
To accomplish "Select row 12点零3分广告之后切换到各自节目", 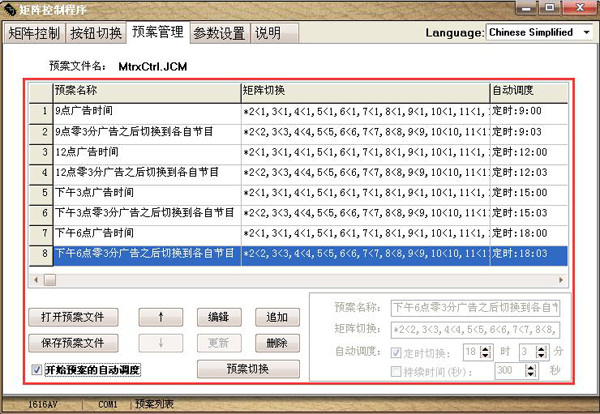I will tap(298, 173).
